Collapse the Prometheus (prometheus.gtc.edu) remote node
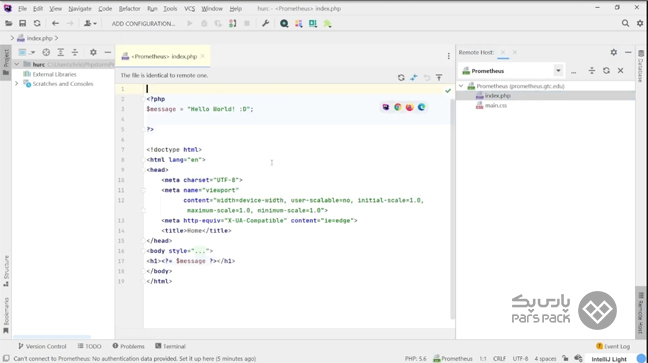 click(461, 86)
